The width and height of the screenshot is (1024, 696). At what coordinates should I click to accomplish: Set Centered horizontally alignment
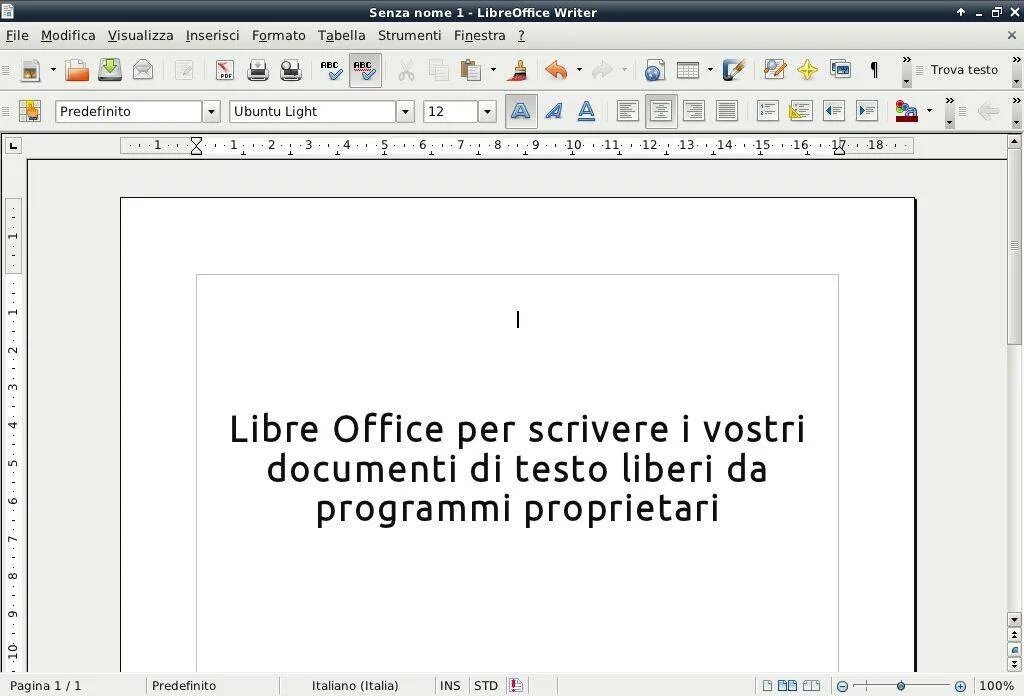pos(661,112)
